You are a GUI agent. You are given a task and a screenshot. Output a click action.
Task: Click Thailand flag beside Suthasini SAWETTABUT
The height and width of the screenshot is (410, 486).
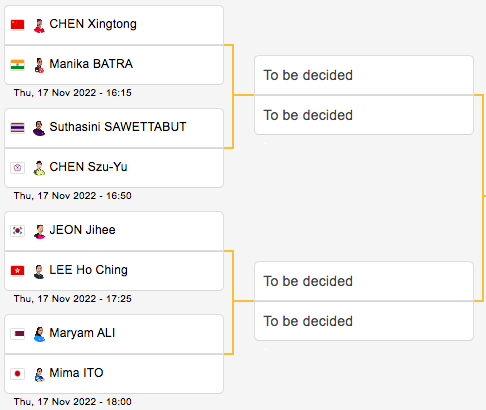[x=17, y=128]
